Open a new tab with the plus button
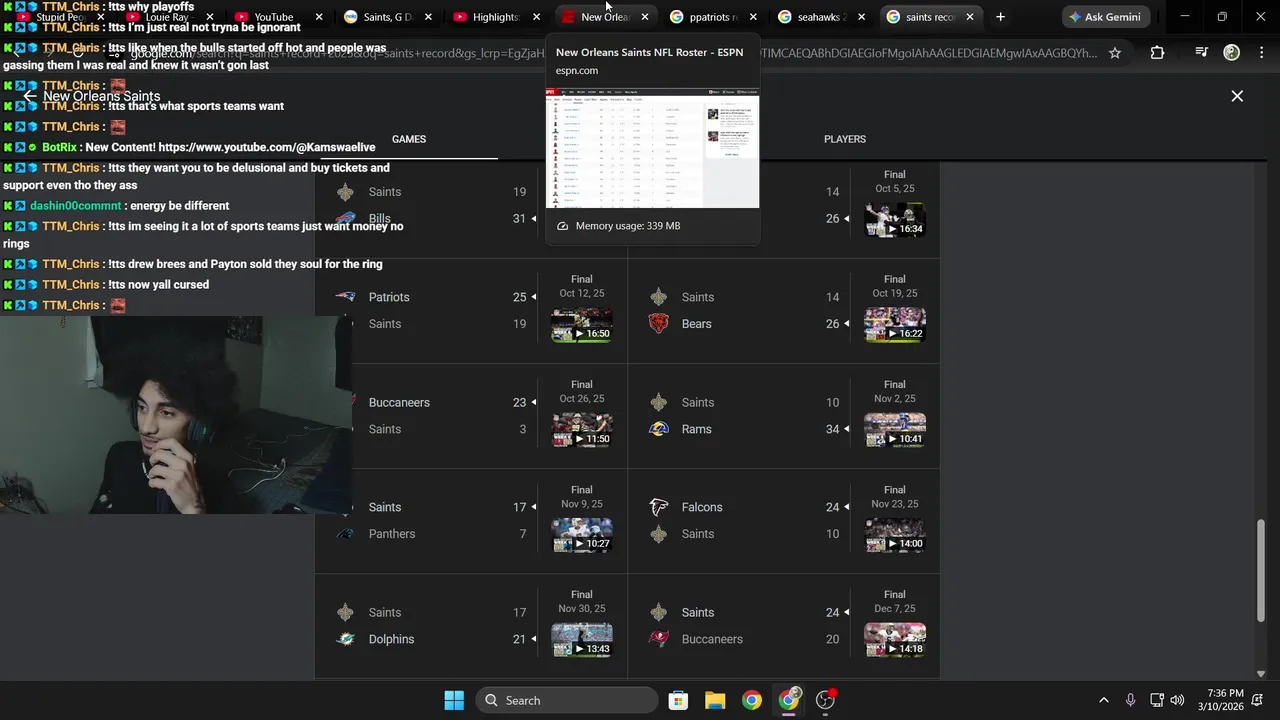 pyautogui.click(x=1000, y=17)
